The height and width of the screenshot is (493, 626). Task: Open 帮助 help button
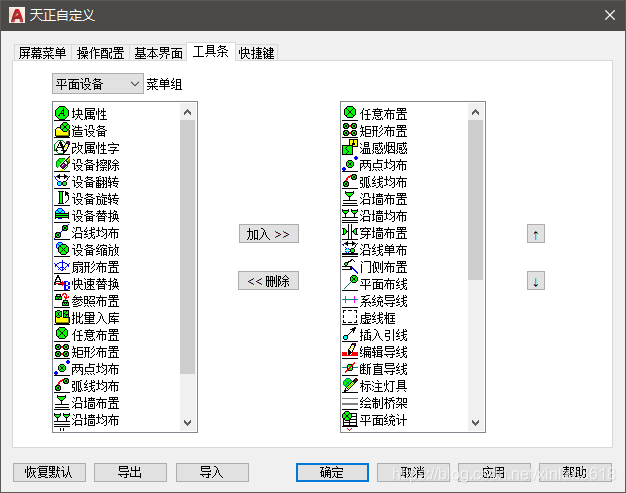(x=575, y=472)
